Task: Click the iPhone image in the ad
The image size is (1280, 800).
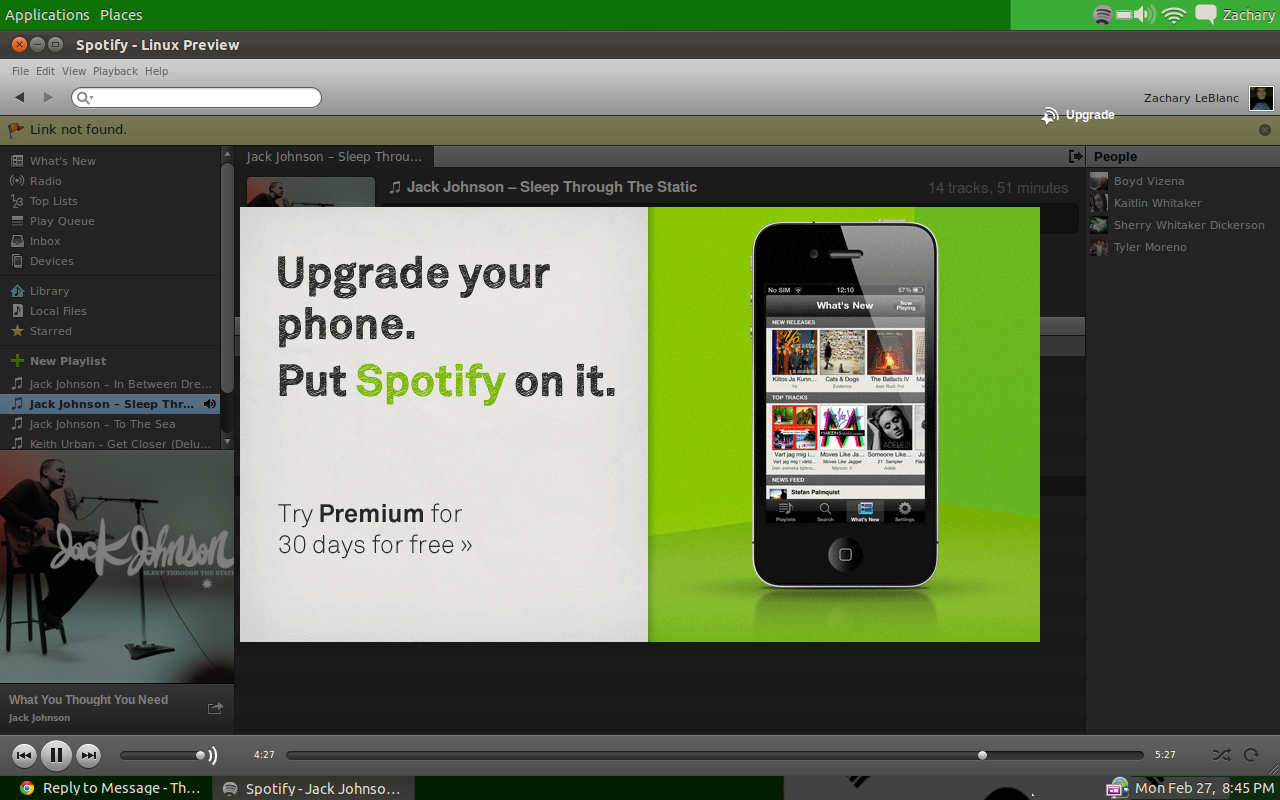Action: click(x=845, y=405)
